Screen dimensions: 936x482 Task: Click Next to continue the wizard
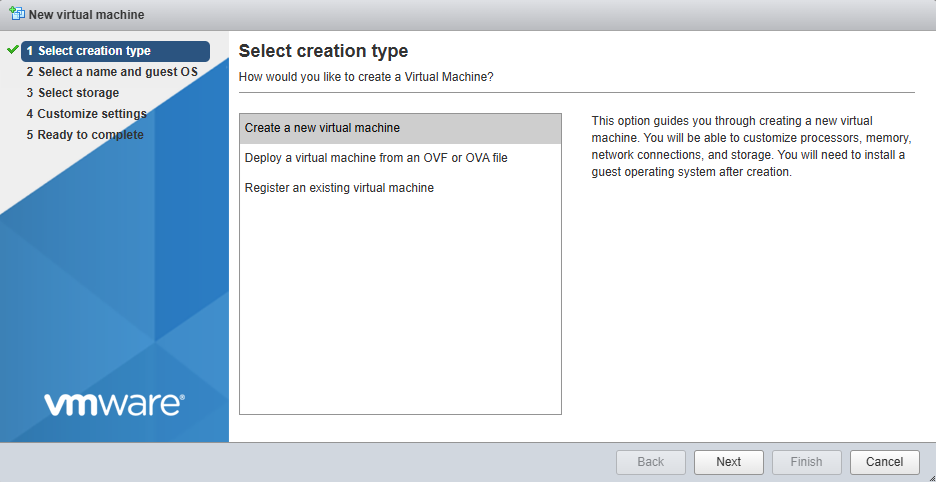[729, 462]
